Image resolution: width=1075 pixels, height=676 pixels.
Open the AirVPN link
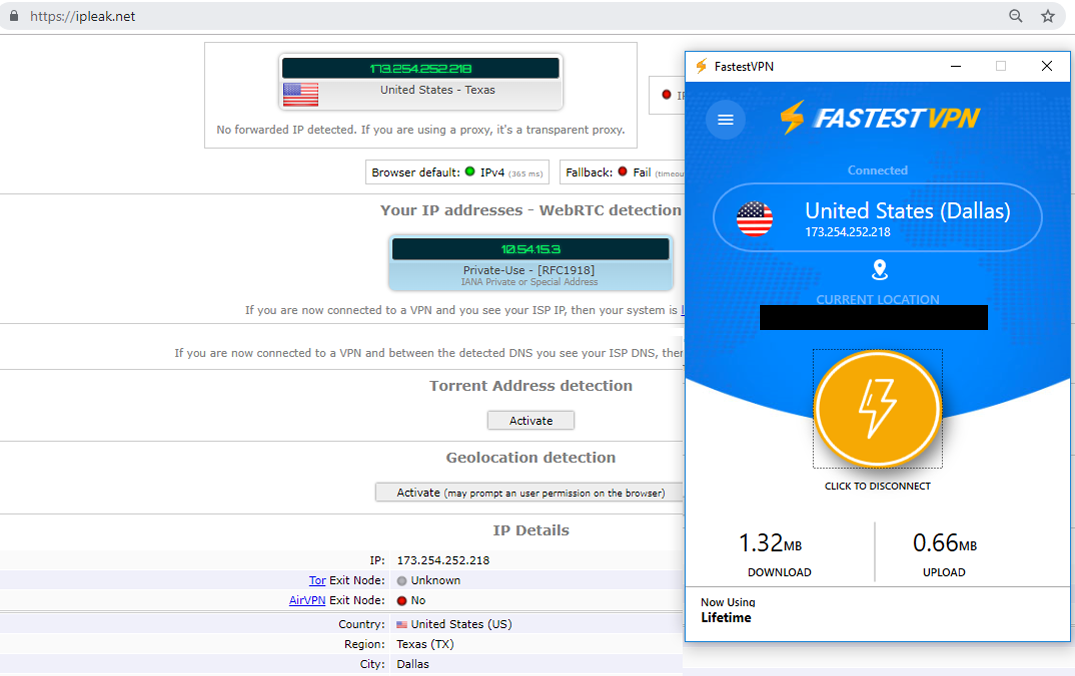point(307,600)
